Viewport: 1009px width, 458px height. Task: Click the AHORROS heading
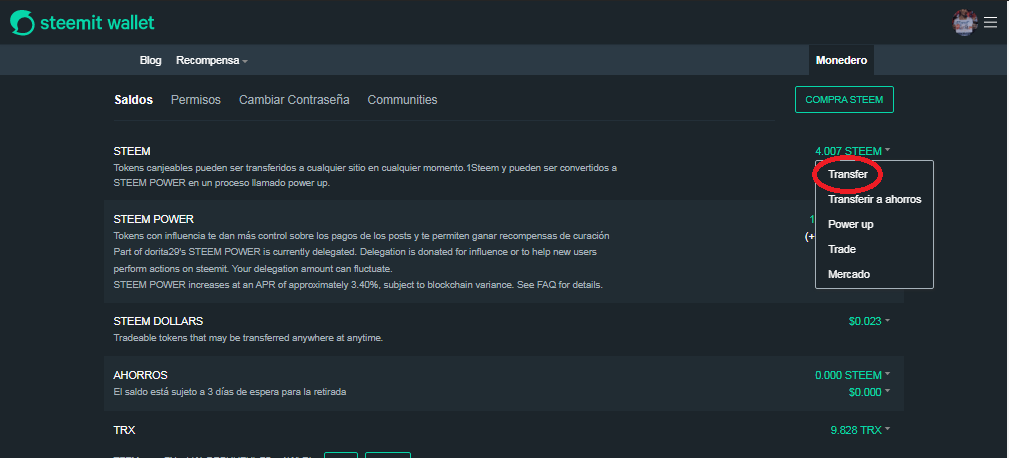coord(140,375)
